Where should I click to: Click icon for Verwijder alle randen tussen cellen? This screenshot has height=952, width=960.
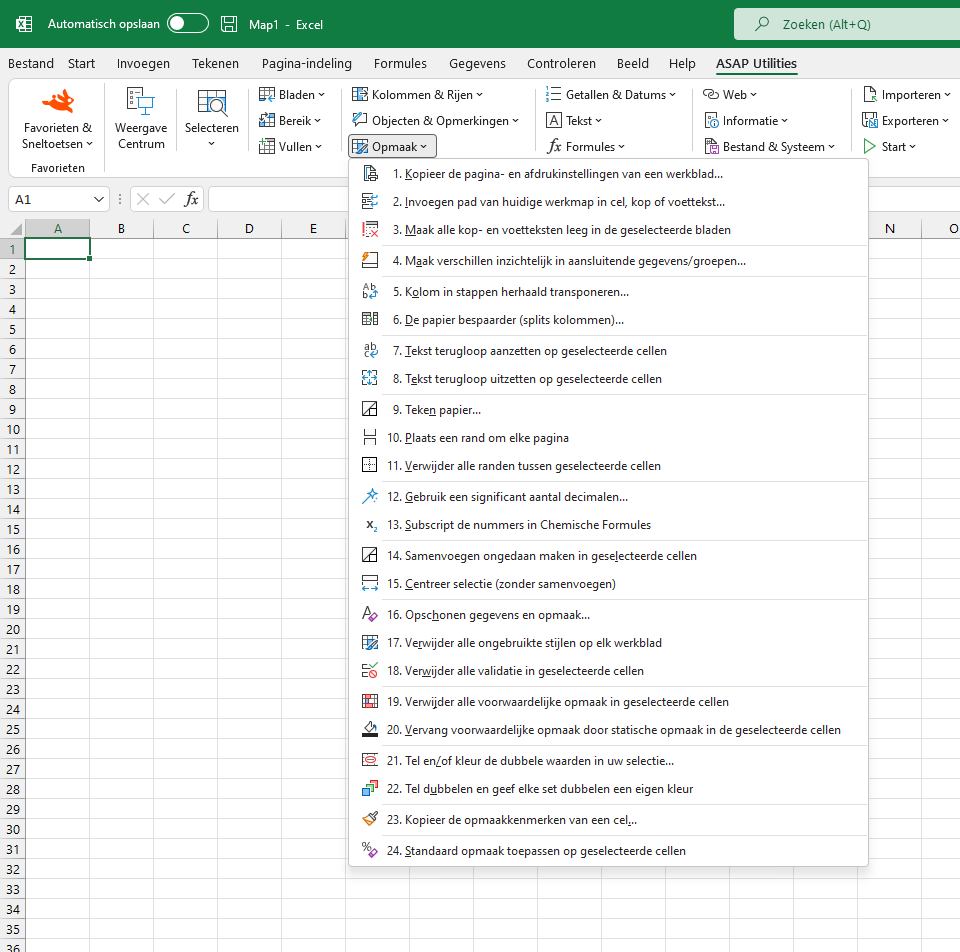(x=370, y=465)
